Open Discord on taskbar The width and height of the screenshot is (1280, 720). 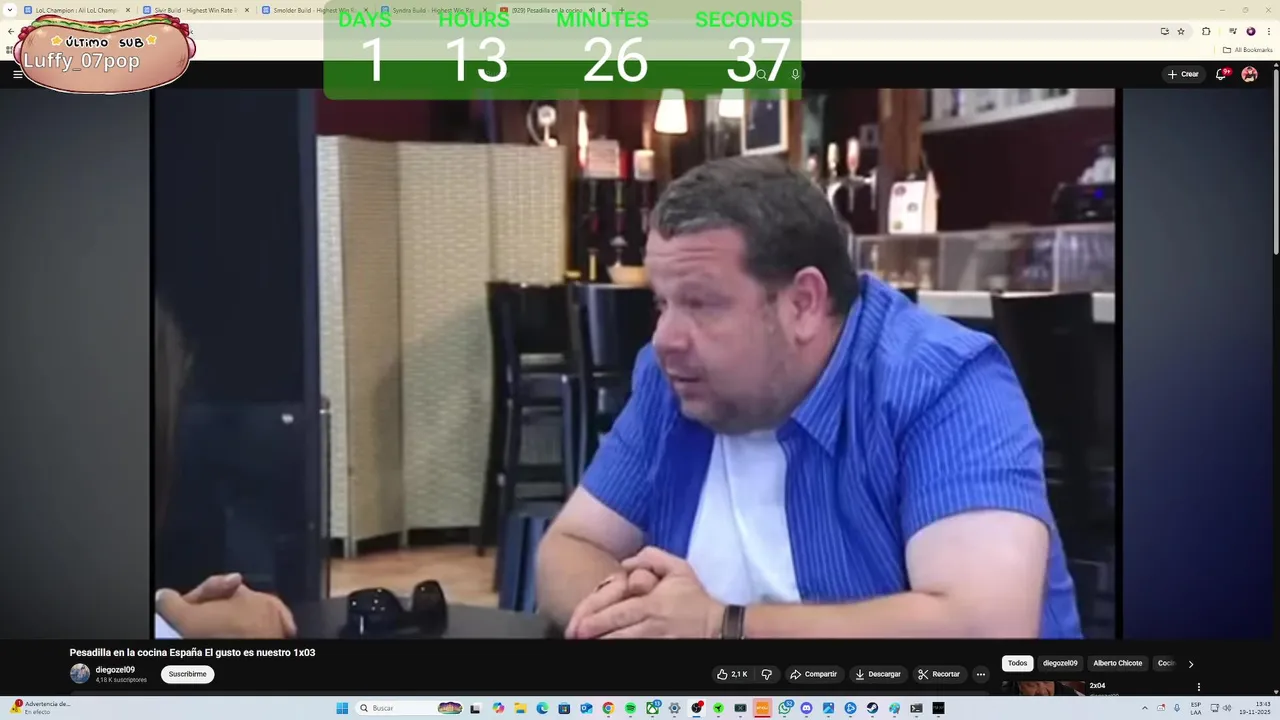[x=806, y=708]
